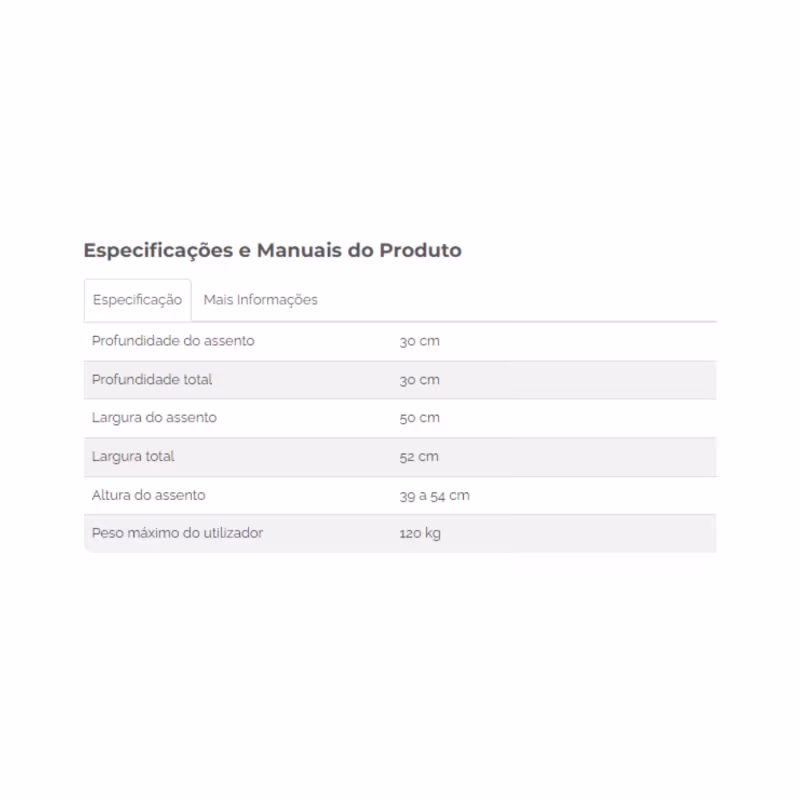Select the 52 cm total width value
Viewport: 800px width, 800px height.
419,457
